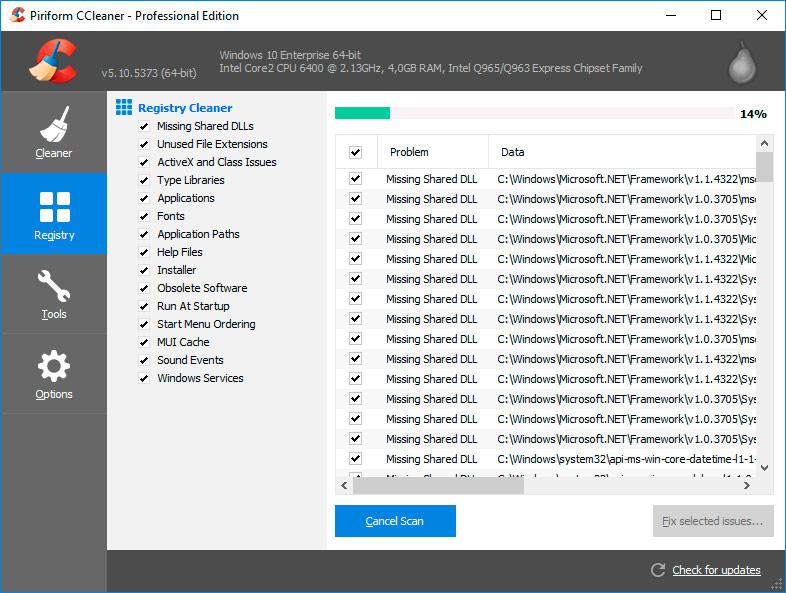Image resolution: width=786 pixels, height=593 pixels.
Task: Toggle MUI Cache checkbox
Action: click(x=144, y=342)
